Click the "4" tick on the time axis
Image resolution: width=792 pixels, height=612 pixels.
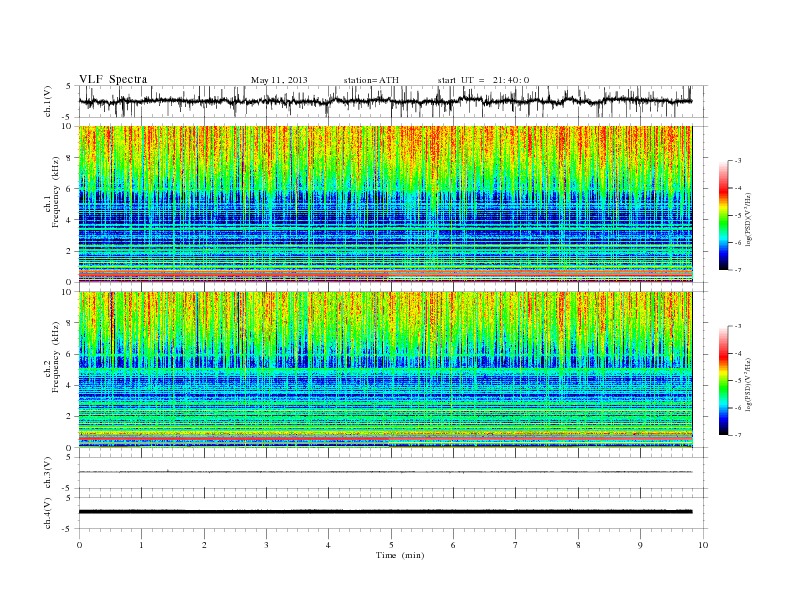point(328,545)
